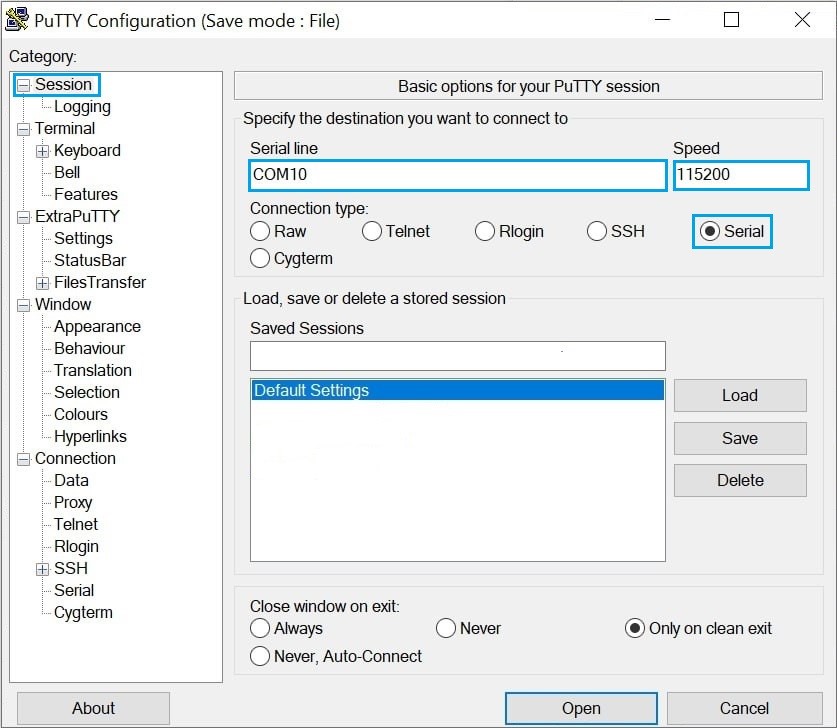Open the Colours category
837x728 pixels.
(81, 414)
